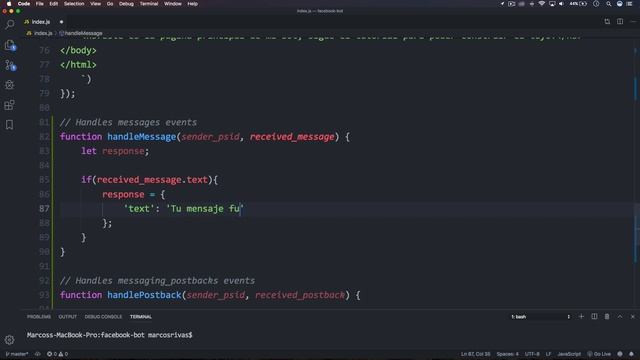The height and width of the screenshot is (360, 640).
Task: Open the Source Control view
Action: coord(9,65)
